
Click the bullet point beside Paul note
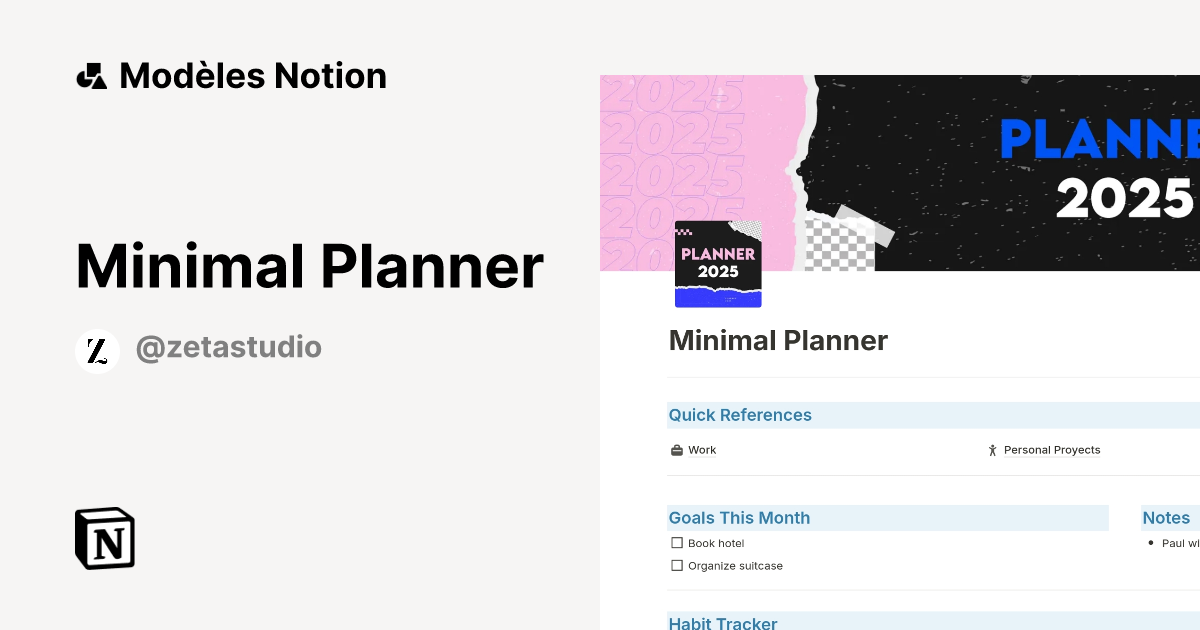click(1150, 543)
